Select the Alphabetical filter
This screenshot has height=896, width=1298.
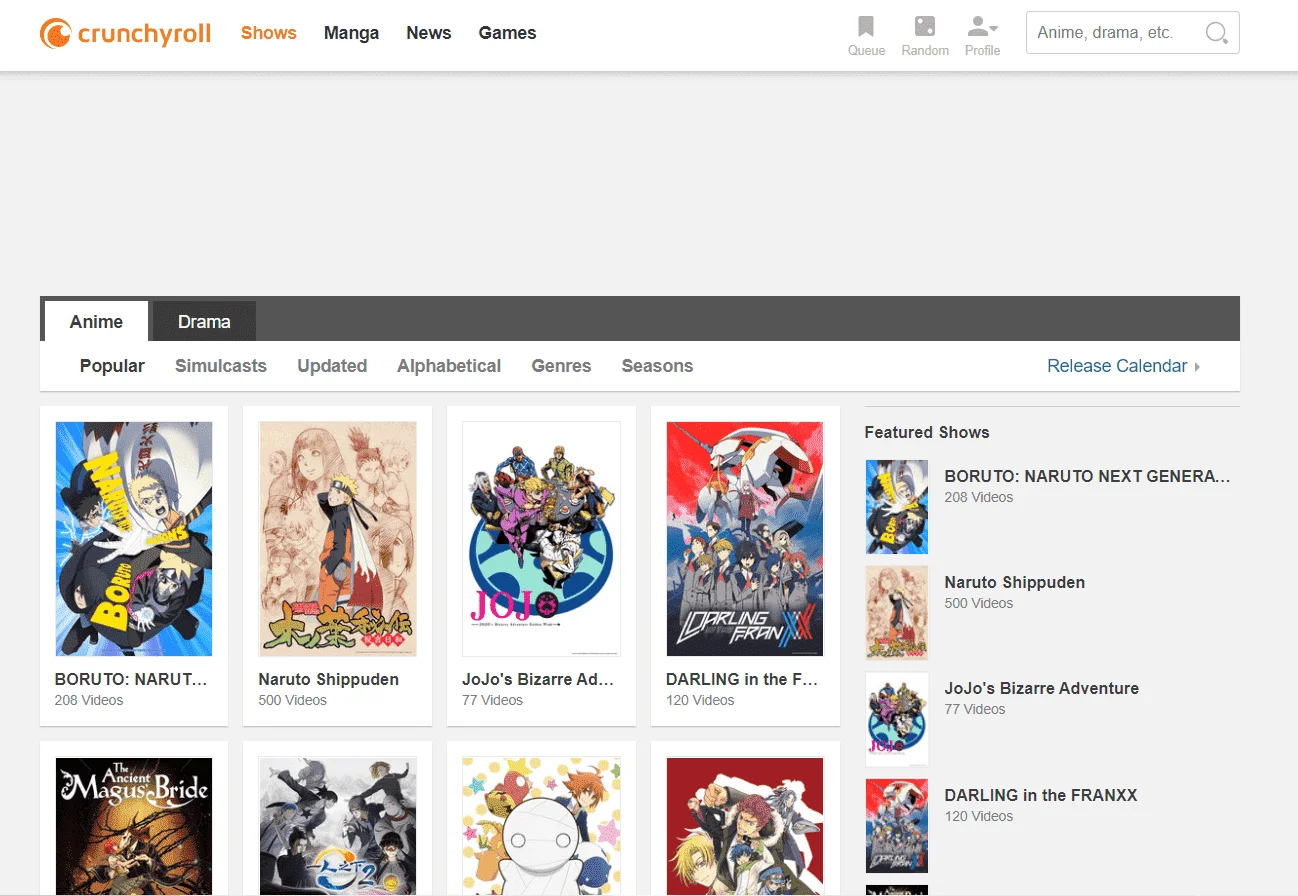[449, 366]
